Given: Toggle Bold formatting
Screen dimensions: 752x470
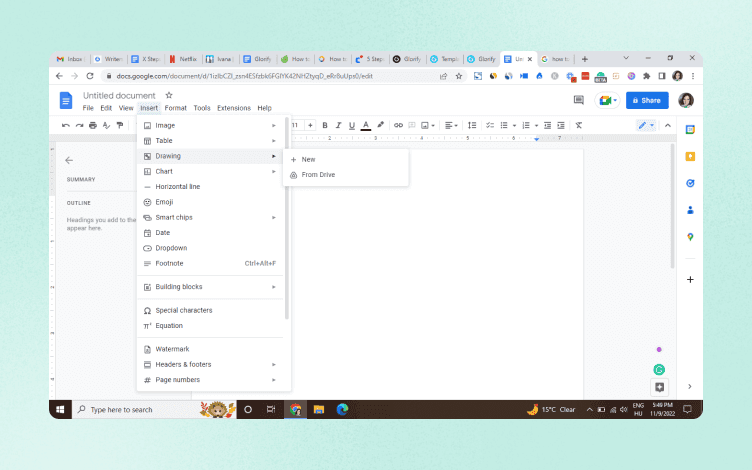Looking at the screenshot, I should (325, 126).
